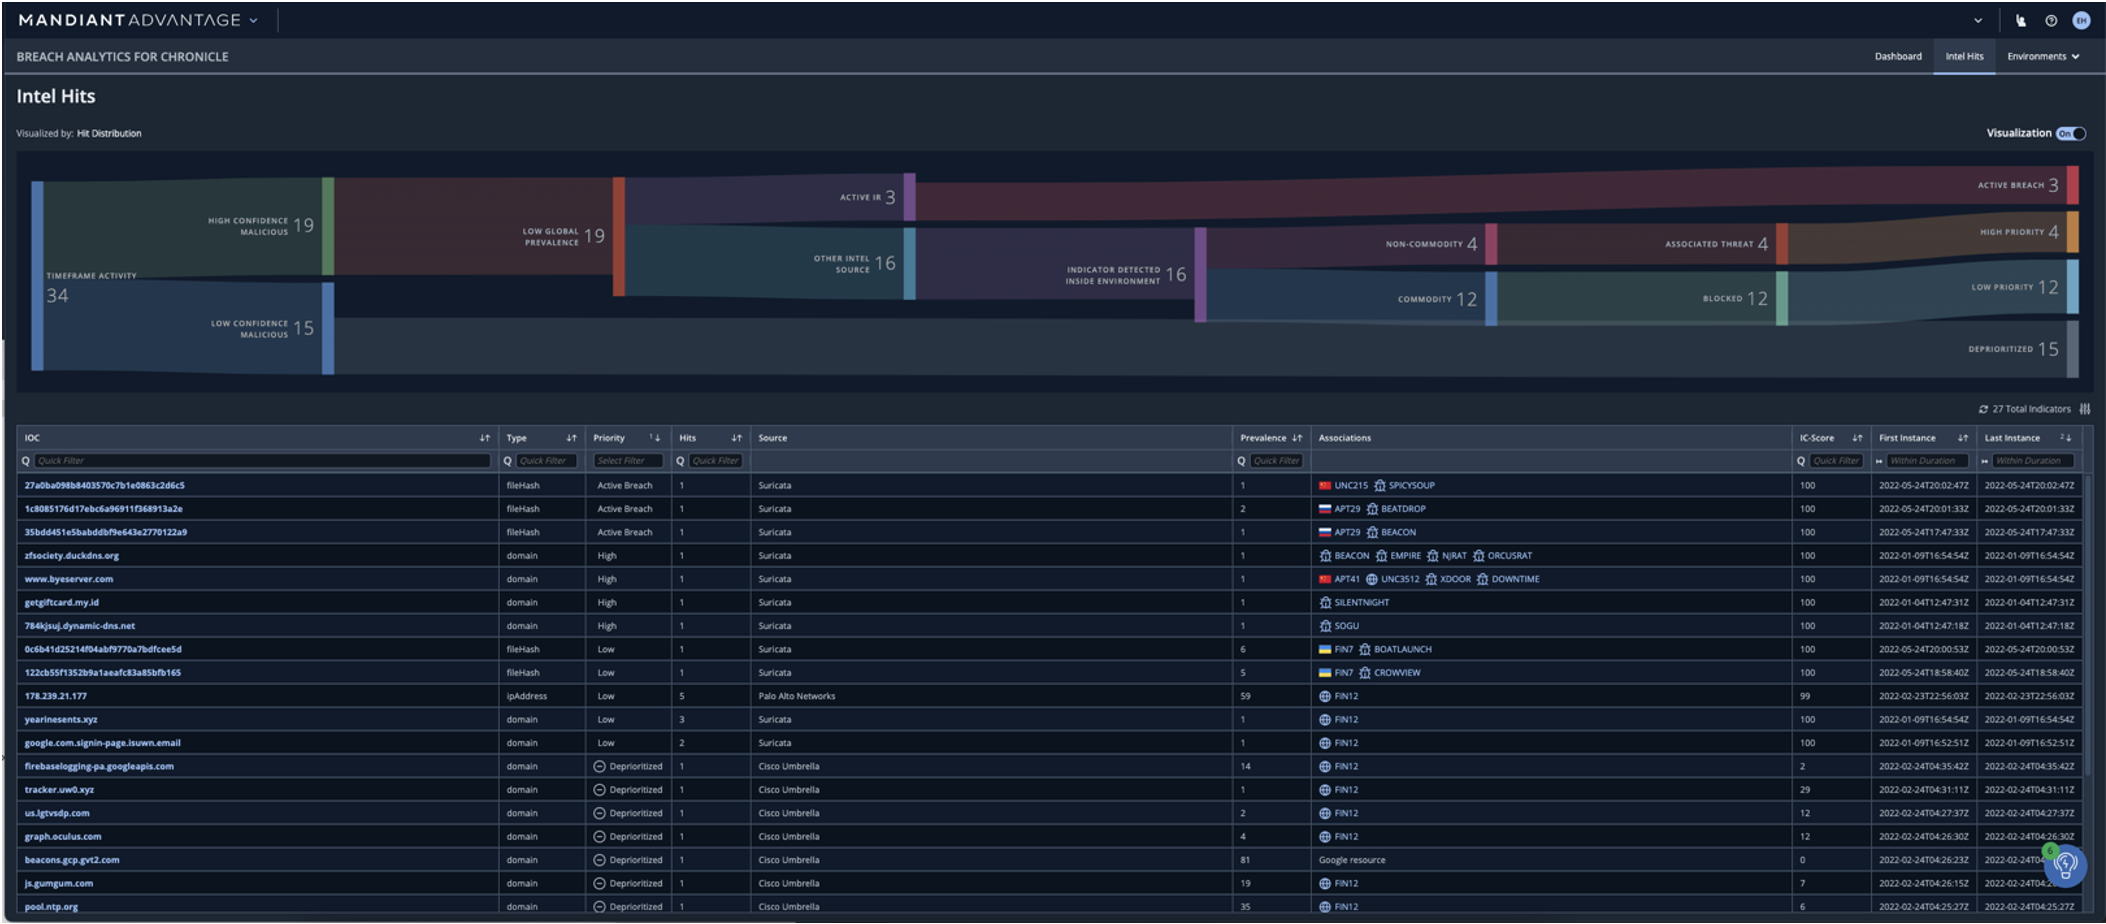Screen dimensions: 2106x924
Task: Click the globe icon beside UNC3512
Action: pyautogui.click(x=1372, y=579)
